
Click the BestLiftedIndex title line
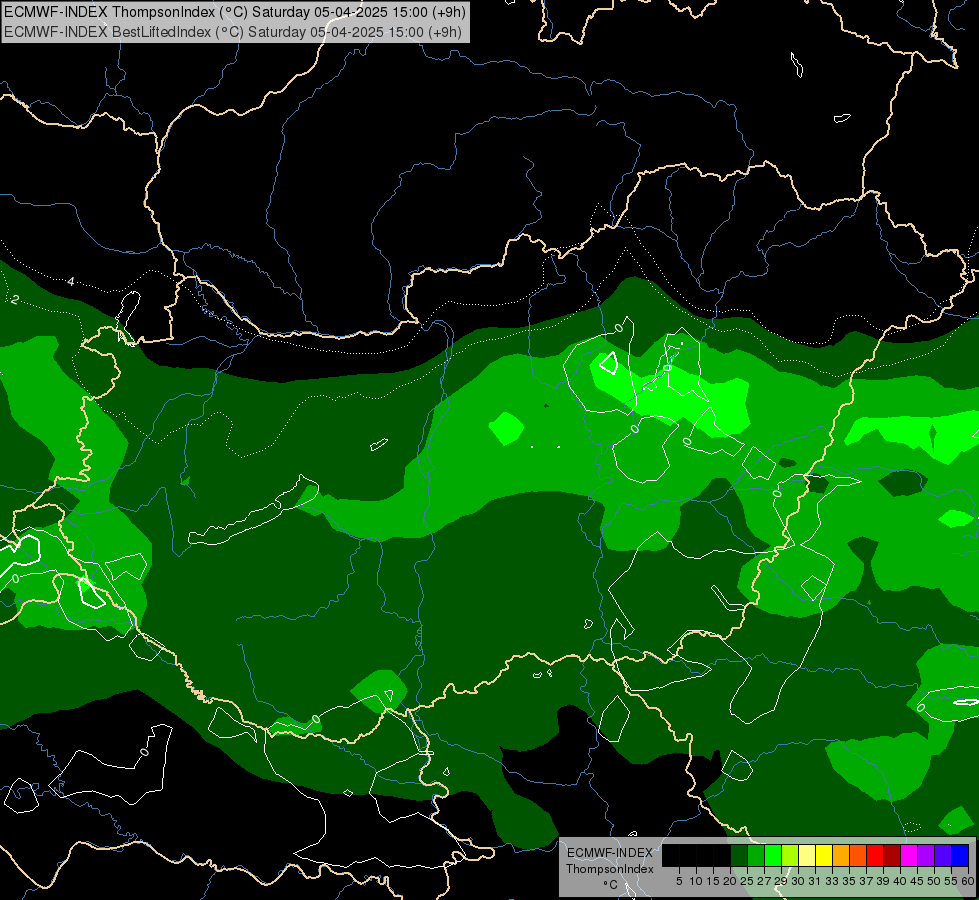(x=233, y=32)
